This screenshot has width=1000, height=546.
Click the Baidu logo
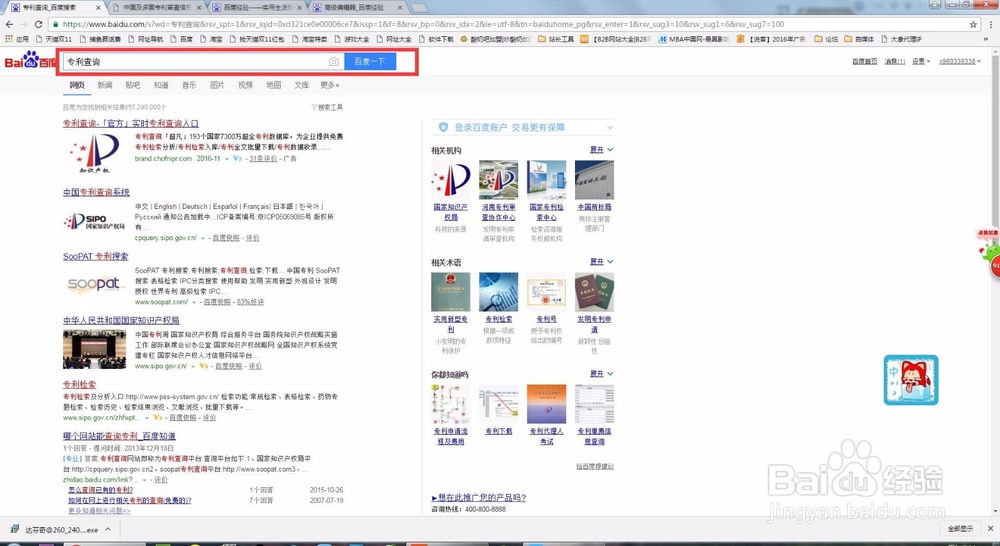click(30, 61)
